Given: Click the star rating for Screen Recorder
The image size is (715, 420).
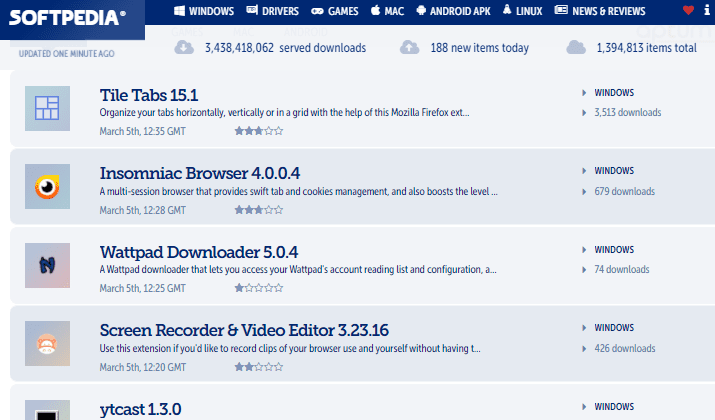Looking at the screenshot, I should click(x=259, y=367).
